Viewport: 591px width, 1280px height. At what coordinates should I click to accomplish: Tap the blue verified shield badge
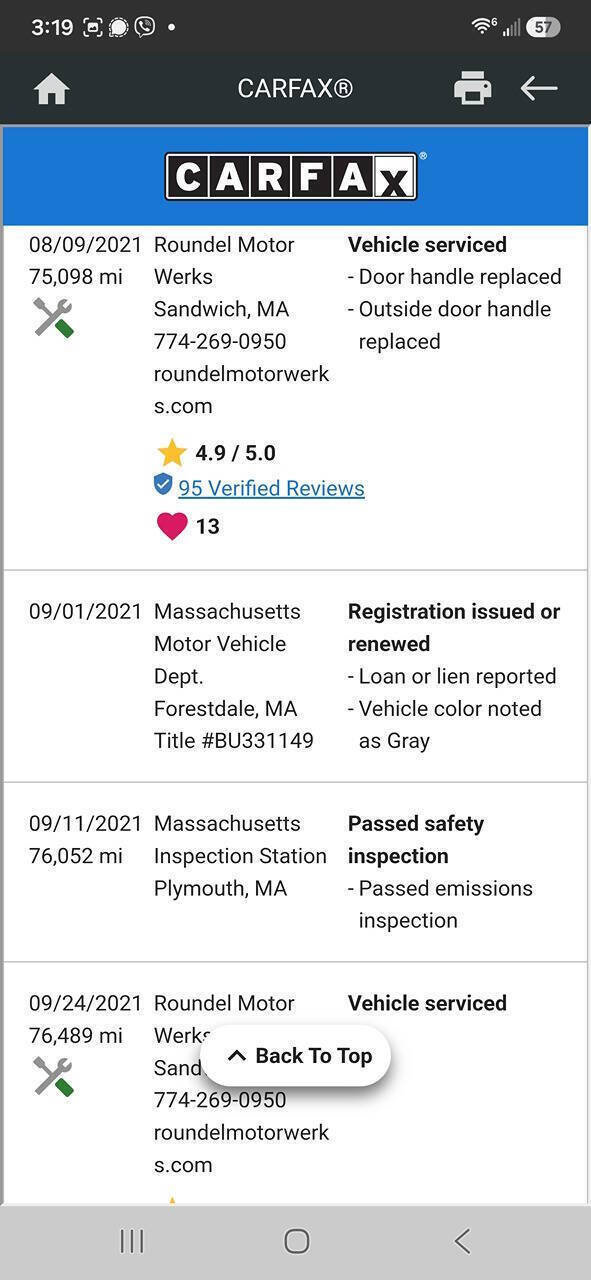(163, 485)
